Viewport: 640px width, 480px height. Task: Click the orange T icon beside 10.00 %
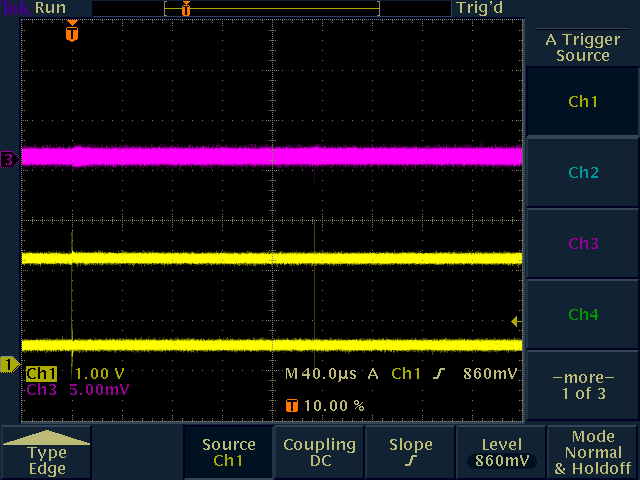click(291, 406)
